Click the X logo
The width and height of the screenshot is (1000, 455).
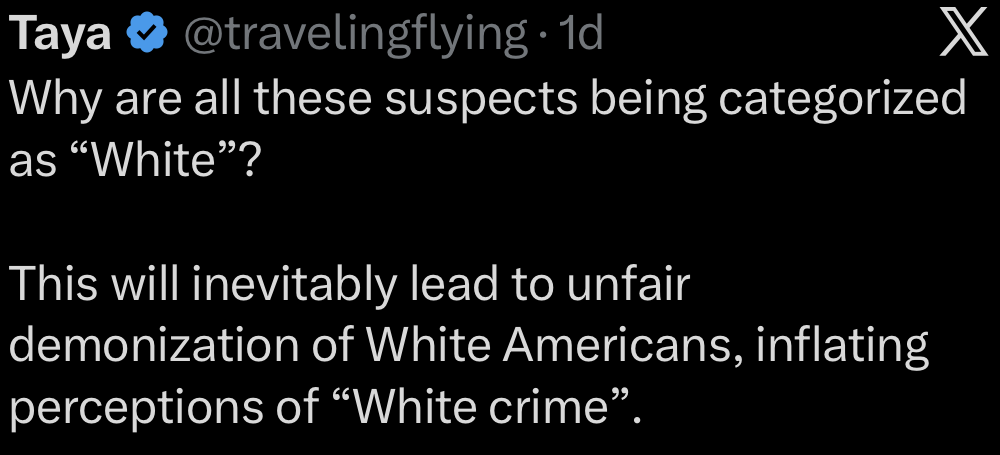964,37
